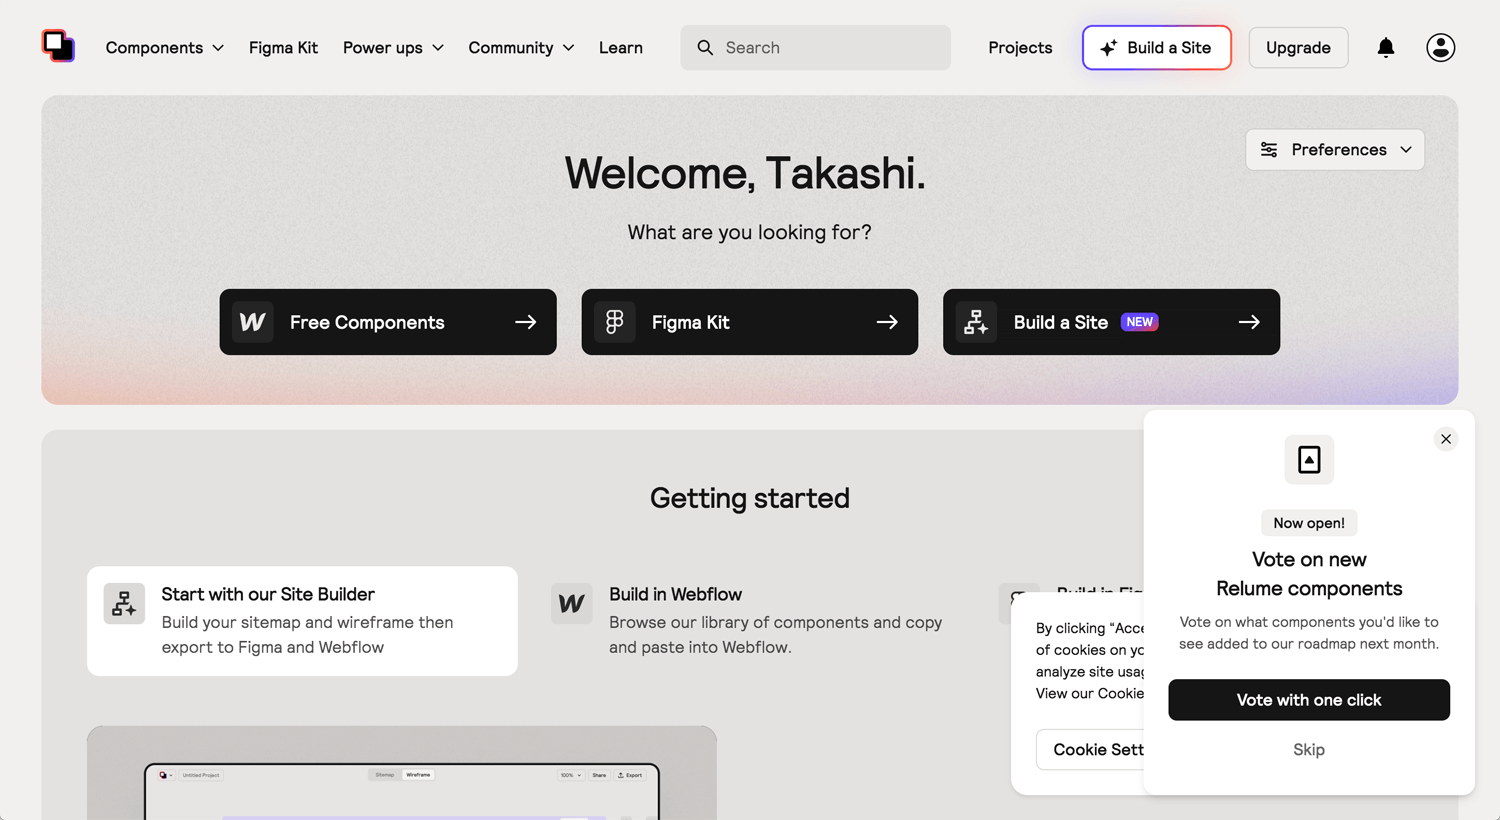This screenshot has height=820, width=1500.
Task: Expand the Components menu
Action: (165, 47)
